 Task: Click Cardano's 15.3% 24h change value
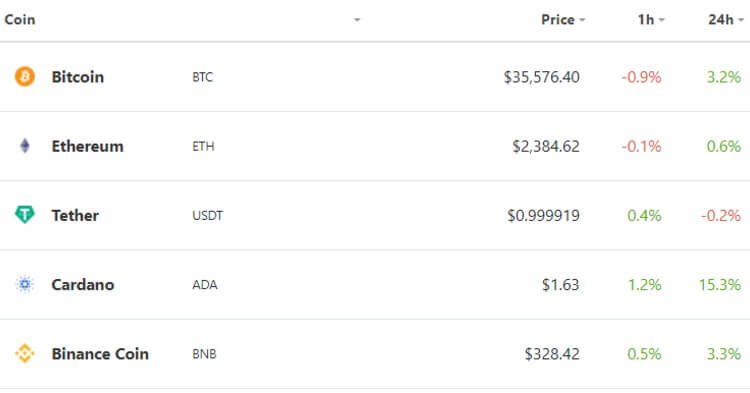[x=720, y=285]
